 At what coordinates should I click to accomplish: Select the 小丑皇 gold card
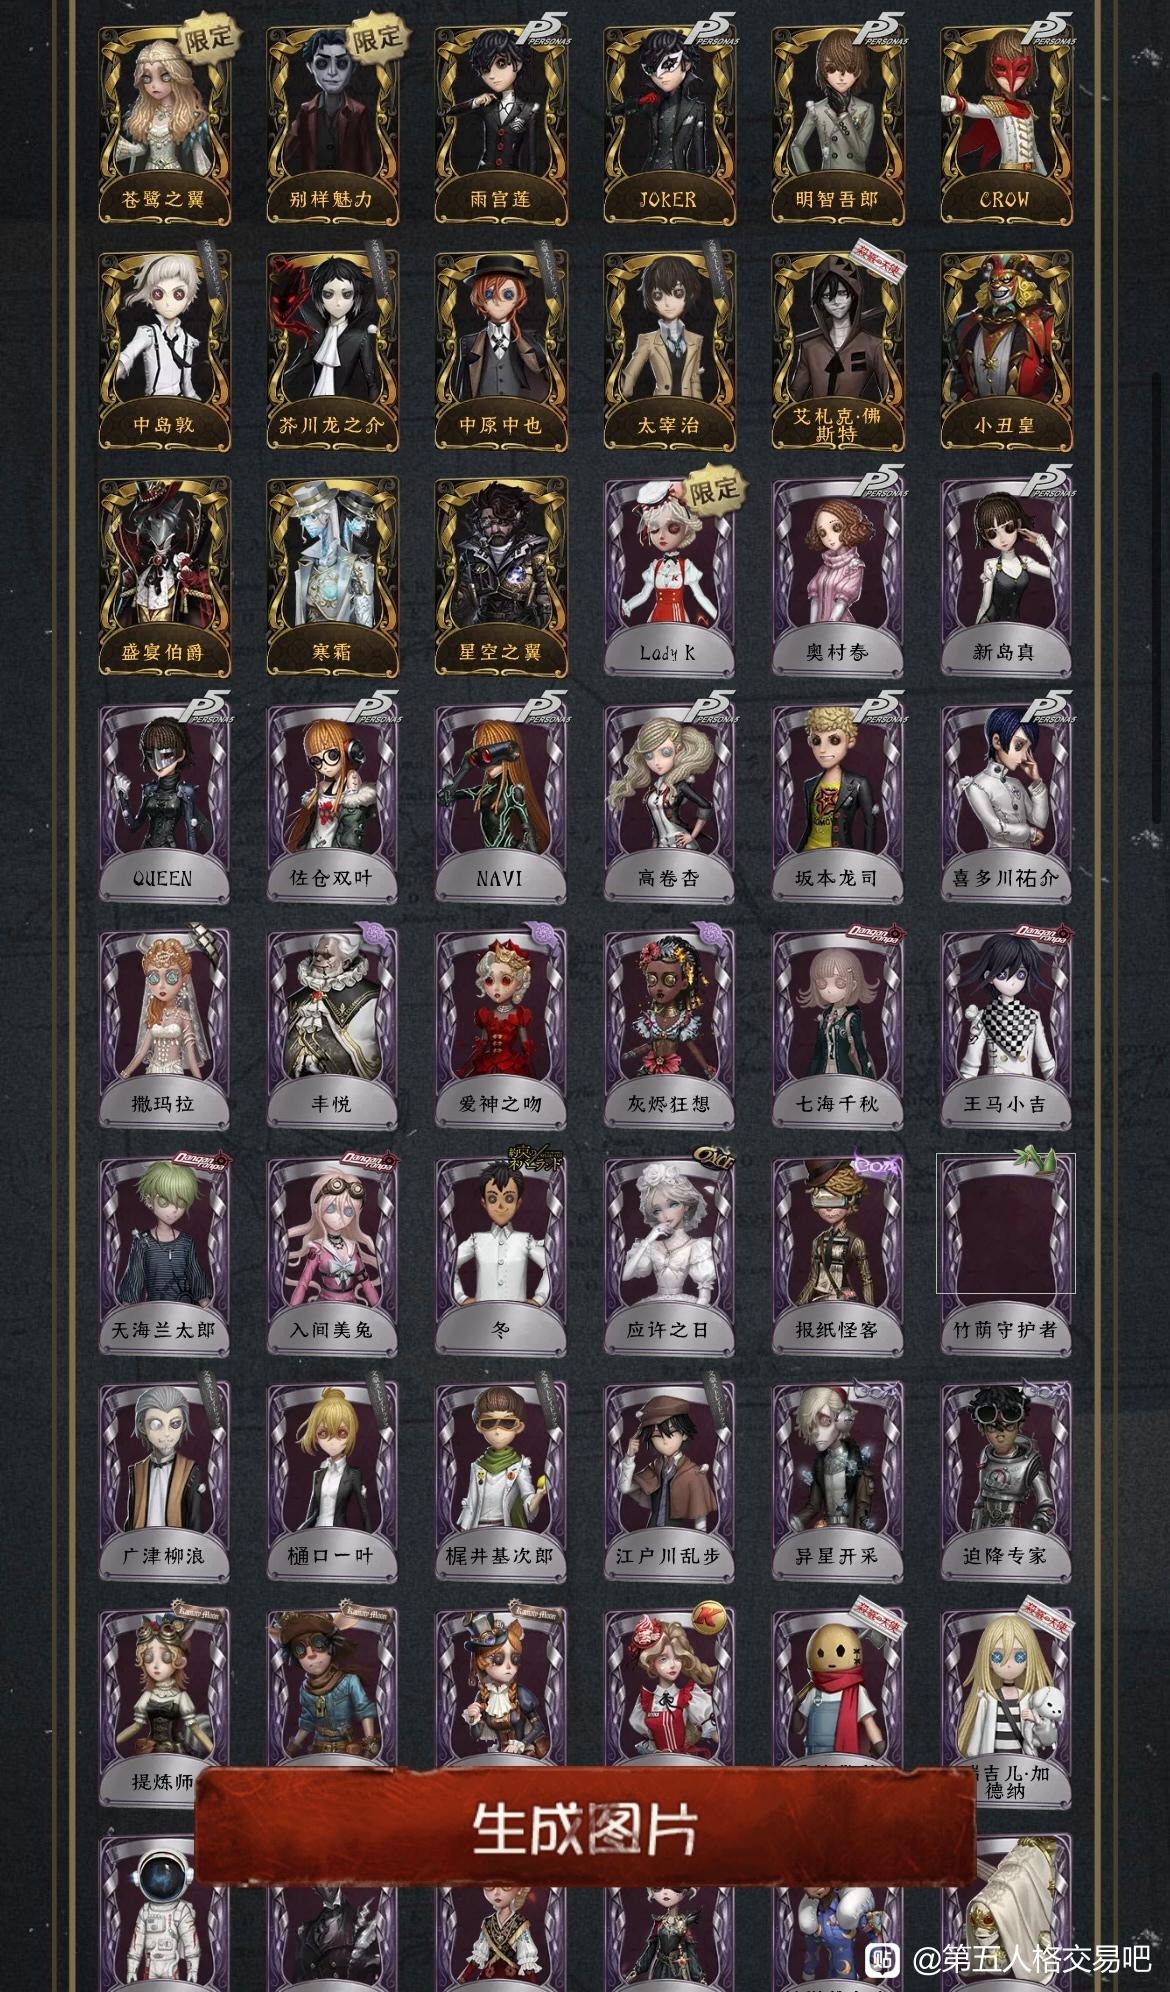click(x=1005, y=349)
